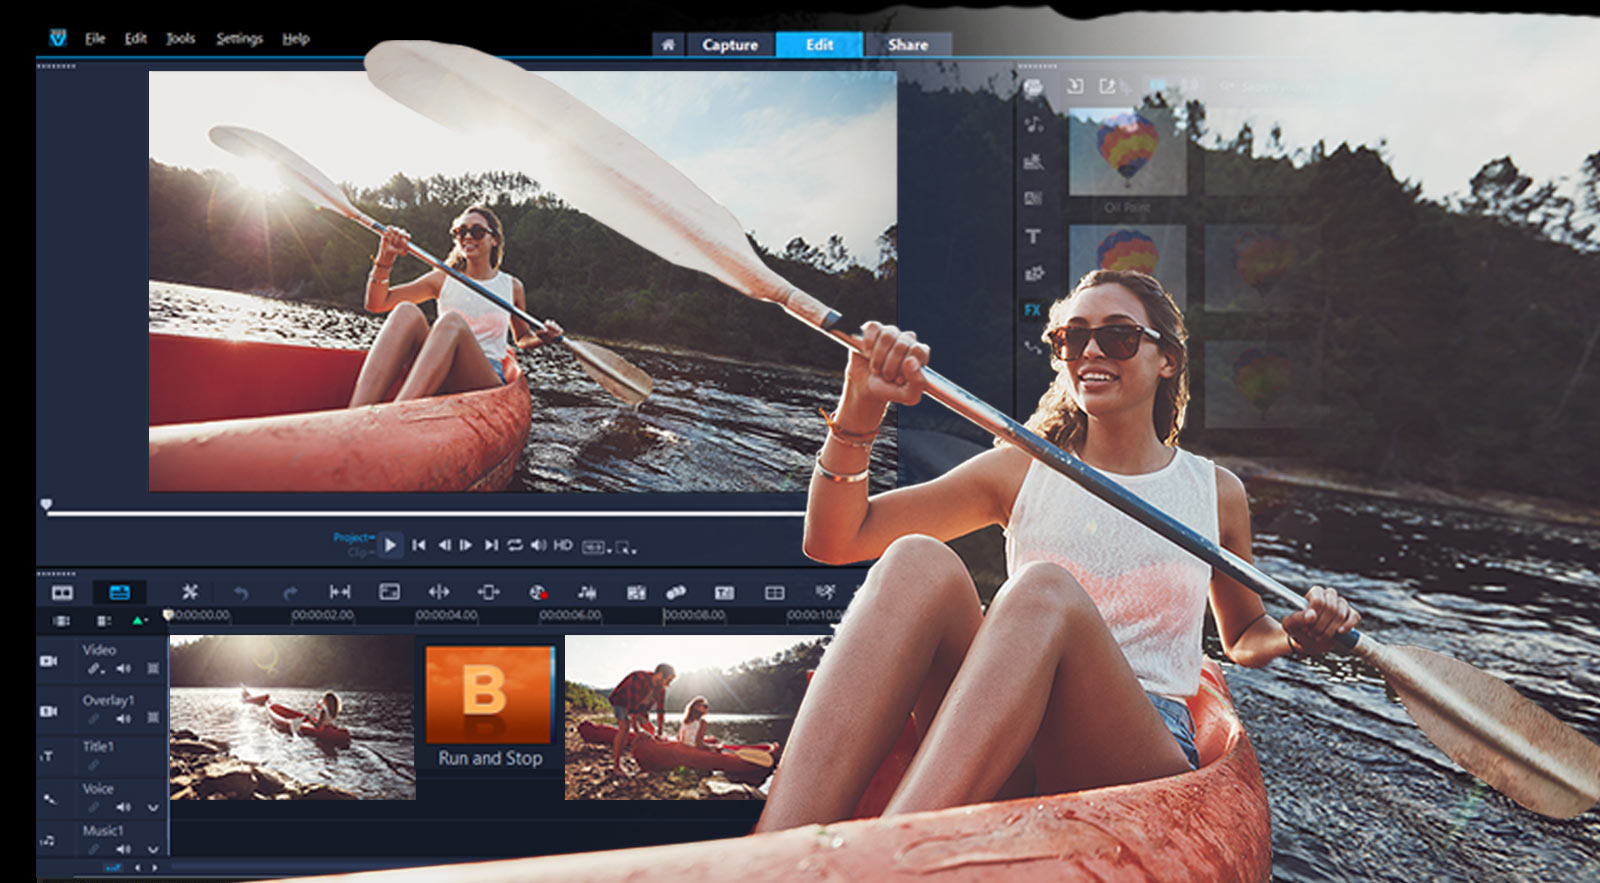Viewport: 1600px width, 883px height.
Task: Open the FX filter library category
Action: click(x=1033, y=310)
